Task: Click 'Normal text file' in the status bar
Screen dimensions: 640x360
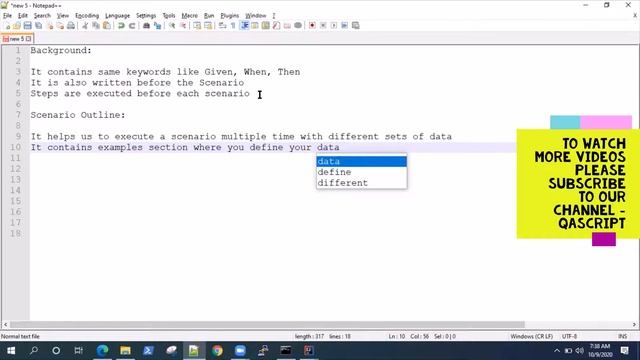Action: pos(20,336)
